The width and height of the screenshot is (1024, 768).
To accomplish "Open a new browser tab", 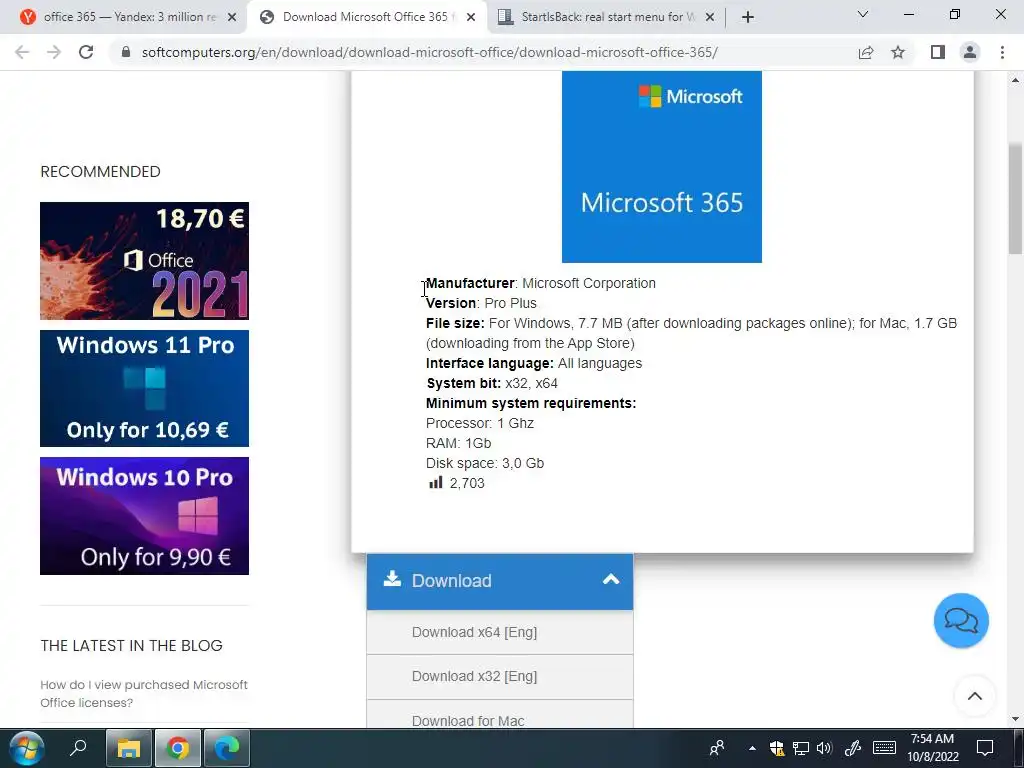I will pos(748,17).
